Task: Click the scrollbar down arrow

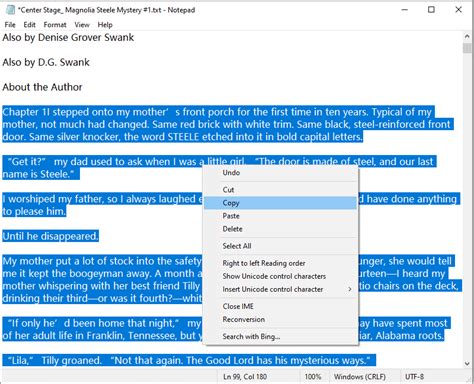Action: click(467, 364)
